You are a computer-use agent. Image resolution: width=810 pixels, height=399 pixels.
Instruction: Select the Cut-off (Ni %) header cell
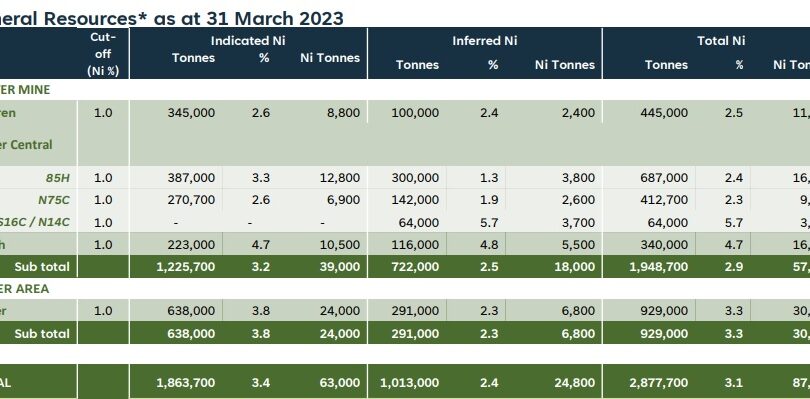coord(103,53)
